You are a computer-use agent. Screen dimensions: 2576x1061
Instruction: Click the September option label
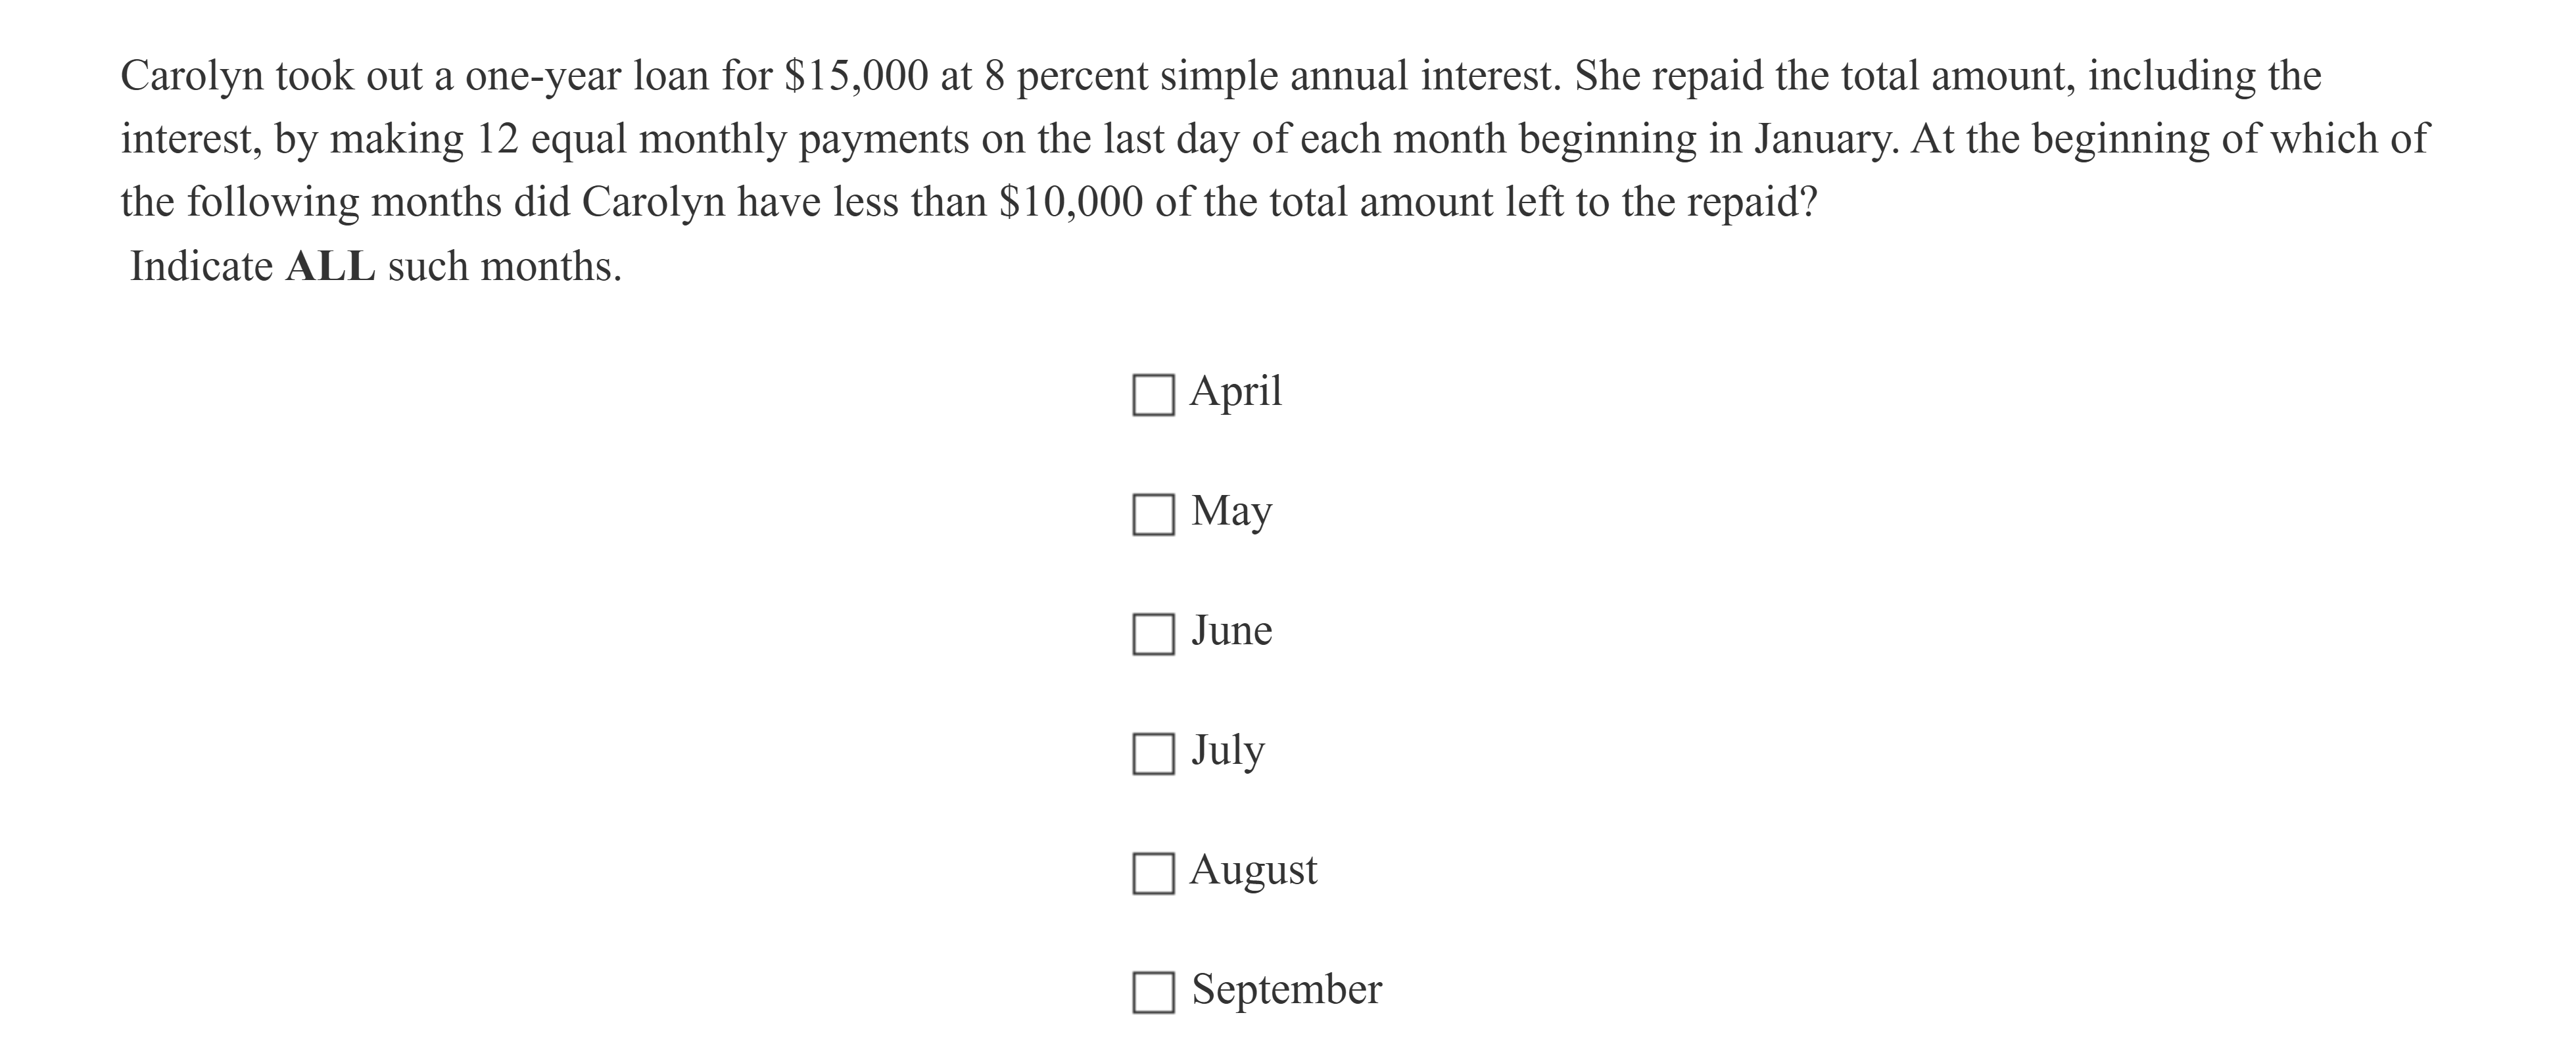coord(1286,989)
